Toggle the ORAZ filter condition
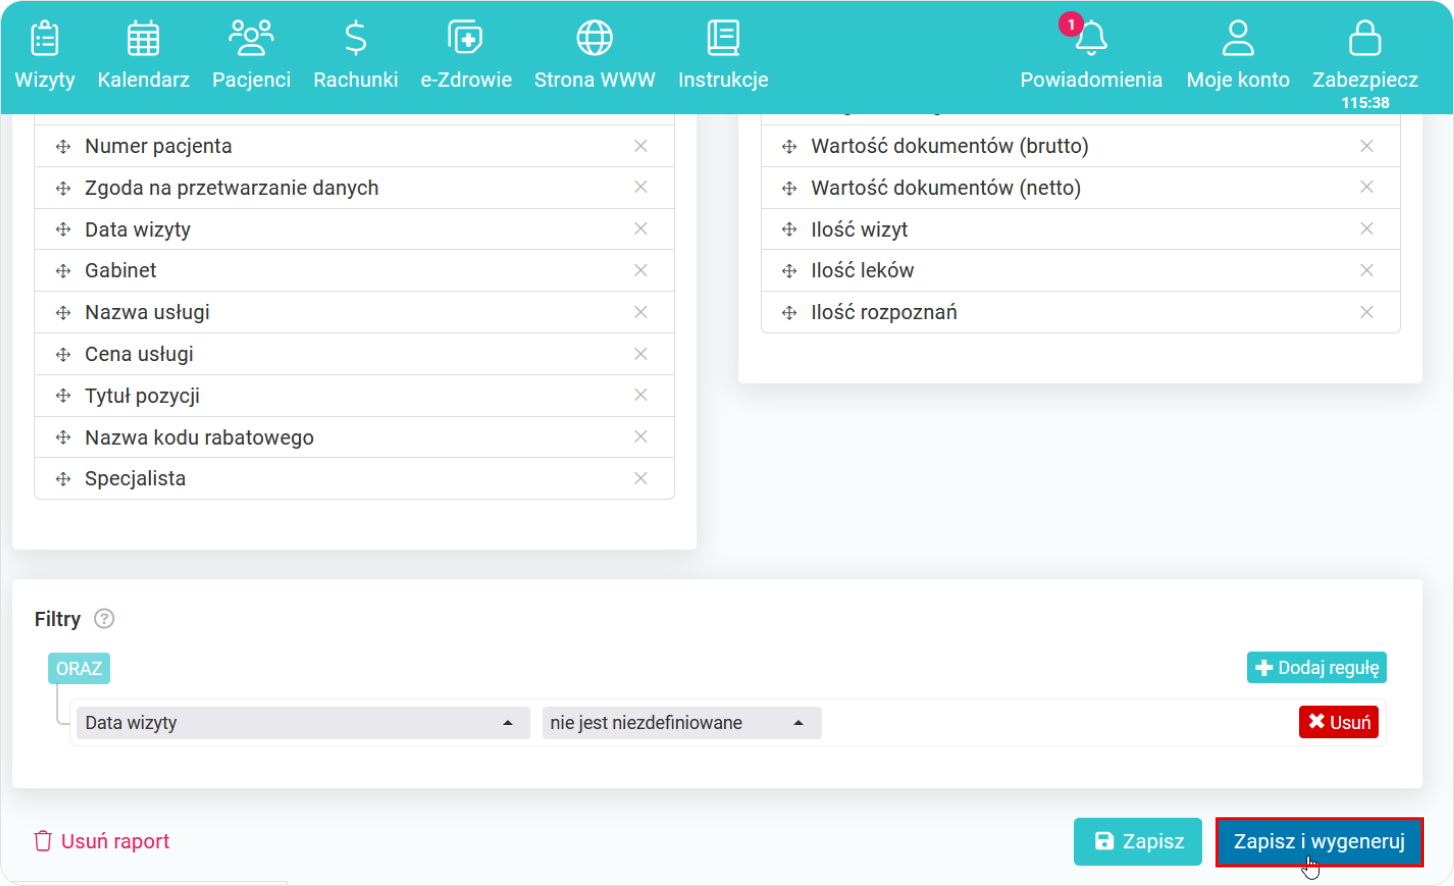The height and width of the screenshot is (886, 1454). pos(79,668)
